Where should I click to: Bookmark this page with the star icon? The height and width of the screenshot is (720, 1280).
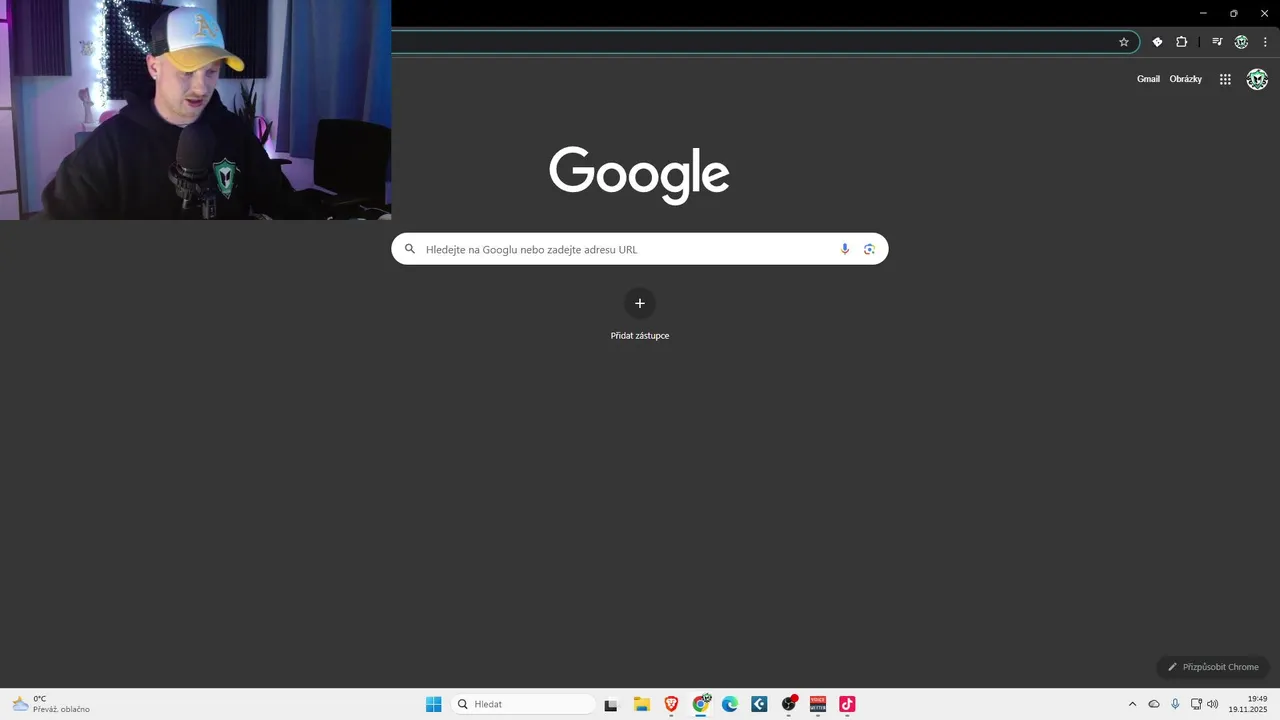(1124, 42)
